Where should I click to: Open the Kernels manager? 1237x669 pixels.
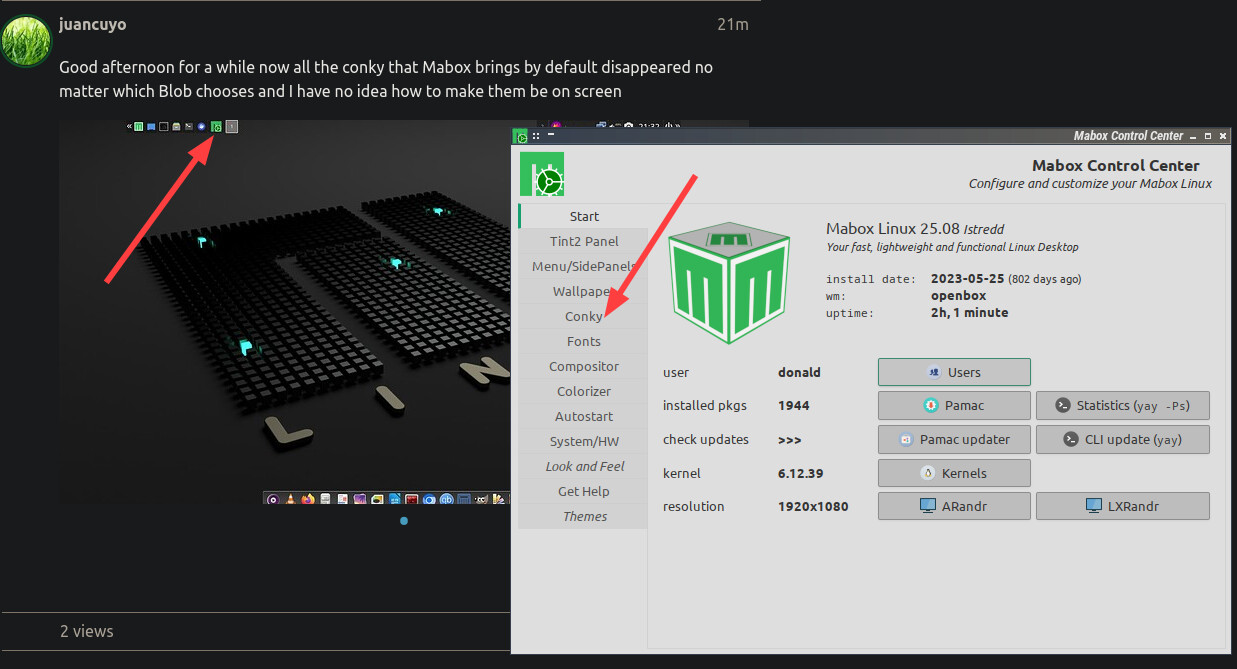tap(953, 473)
